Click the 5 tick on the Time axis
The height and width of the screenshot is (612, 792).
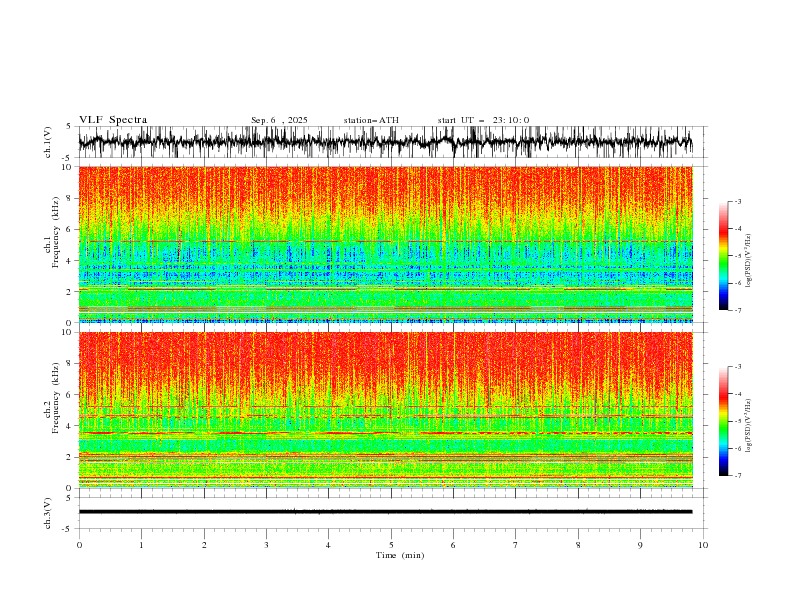391,545
